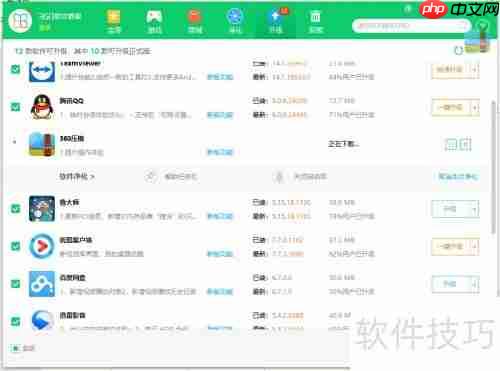
Task: Click the red play client app icon
Action: [42, 246]
